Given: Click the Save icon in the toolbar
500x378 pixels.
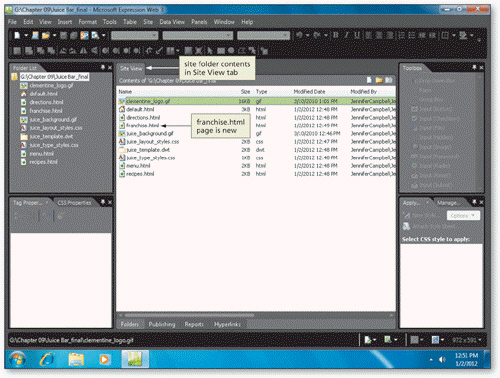Looking at the screenshot, I should (x=64, y=35).
